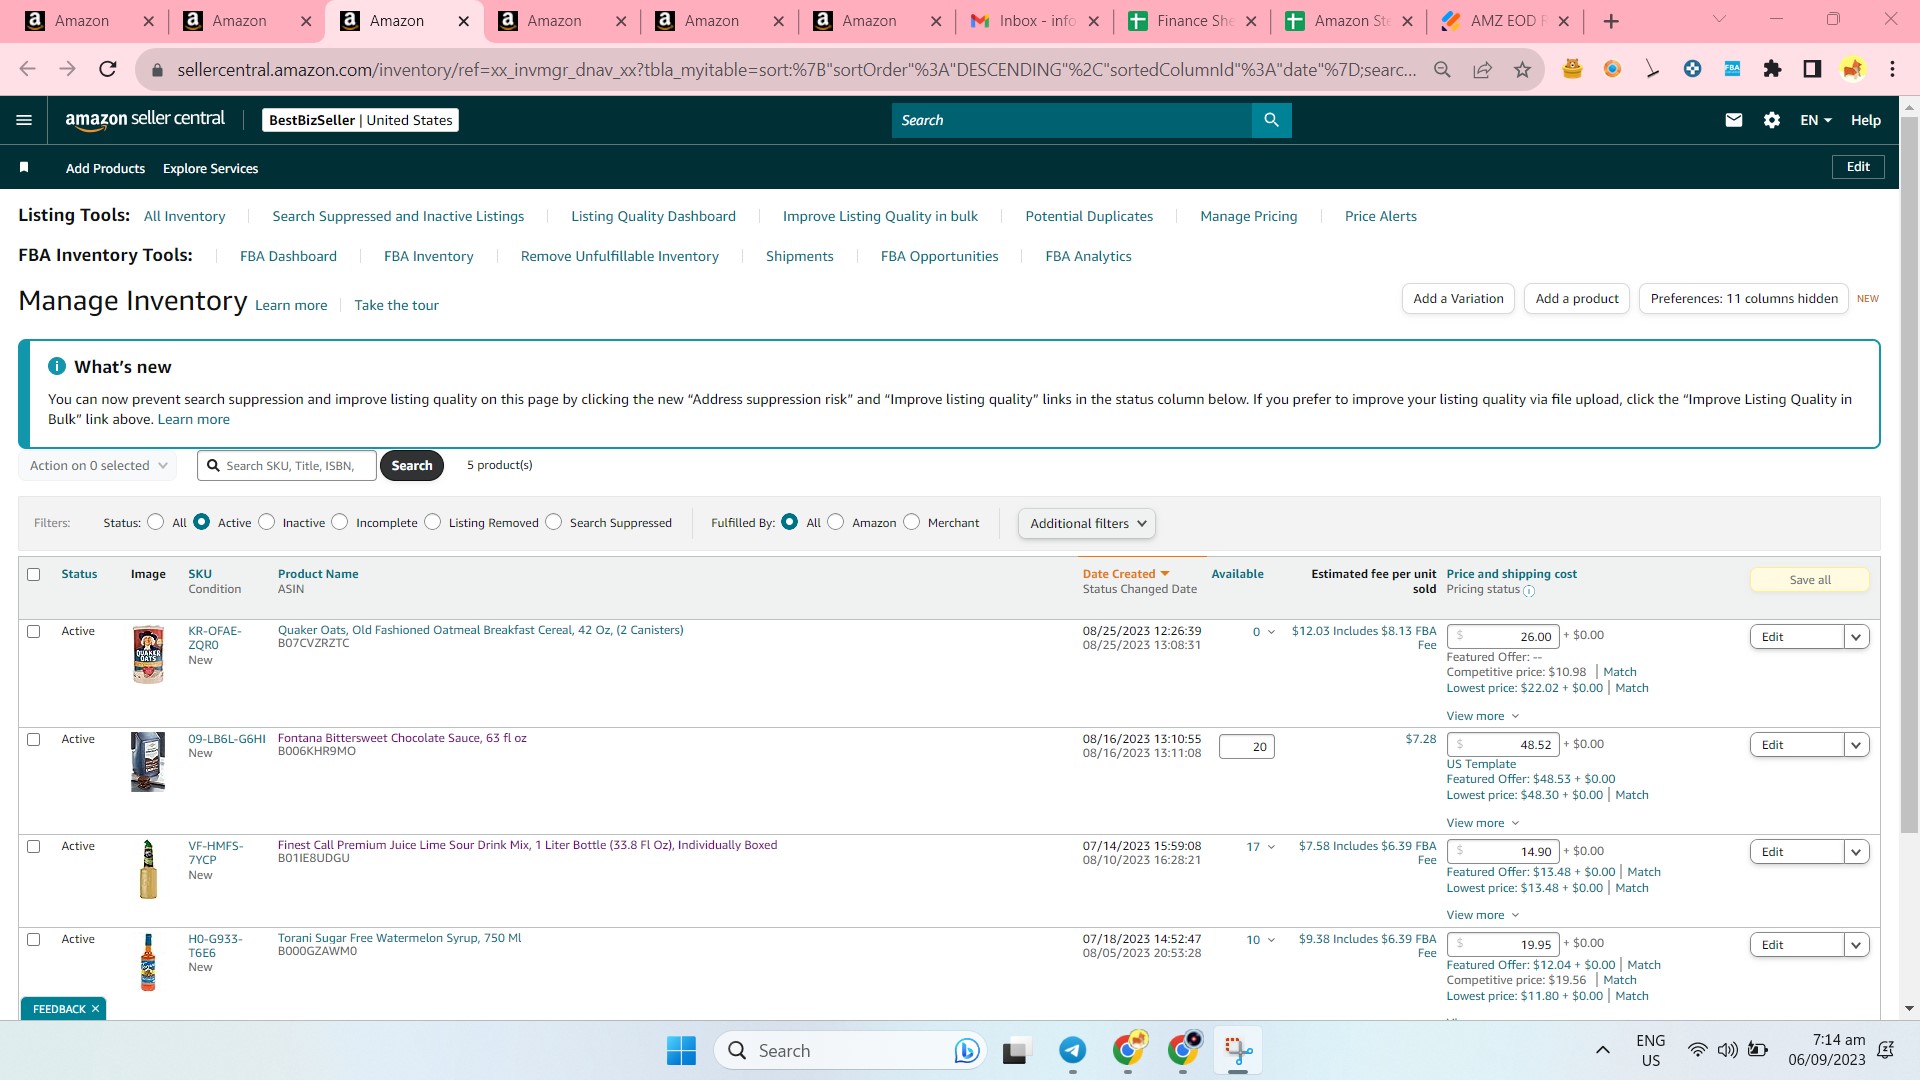Open the Windows Start menu

pos(681,1051)
